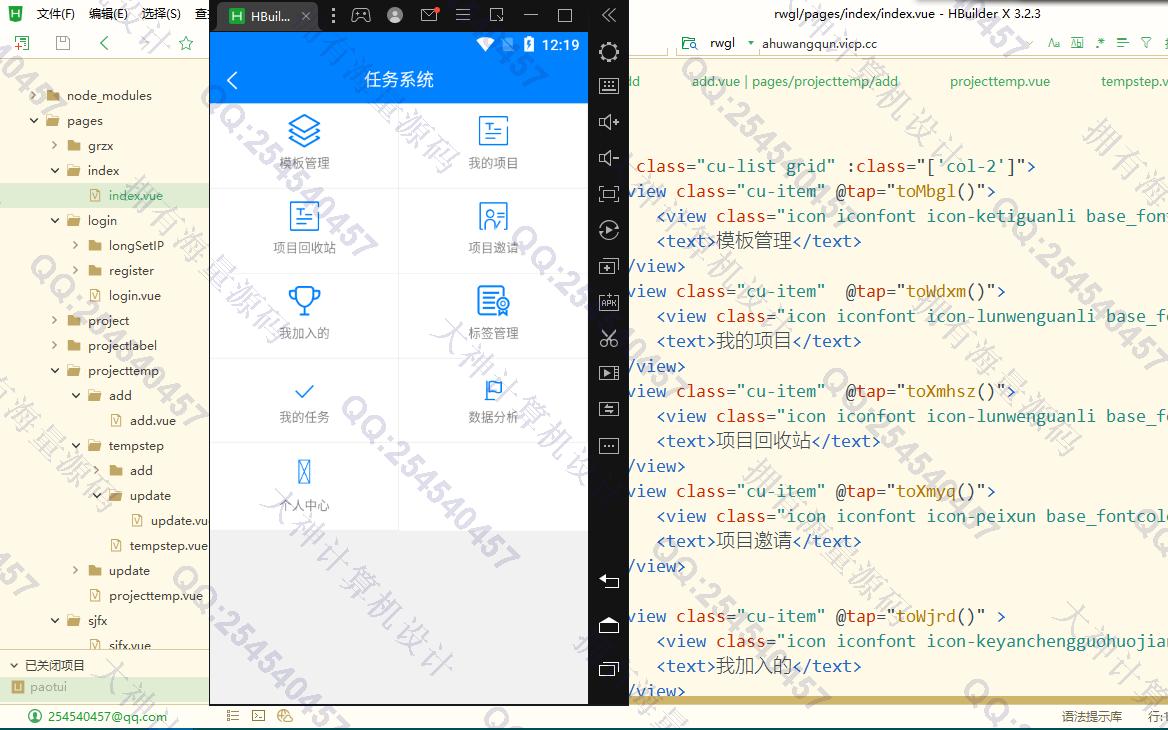Open the 编辑(E) menu

[x=108, y=13]
